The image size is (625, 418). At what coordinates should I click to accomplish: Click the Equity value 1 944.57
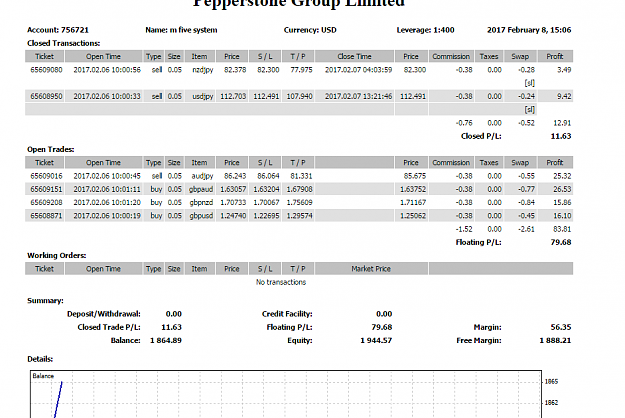(x=376, y=341)
